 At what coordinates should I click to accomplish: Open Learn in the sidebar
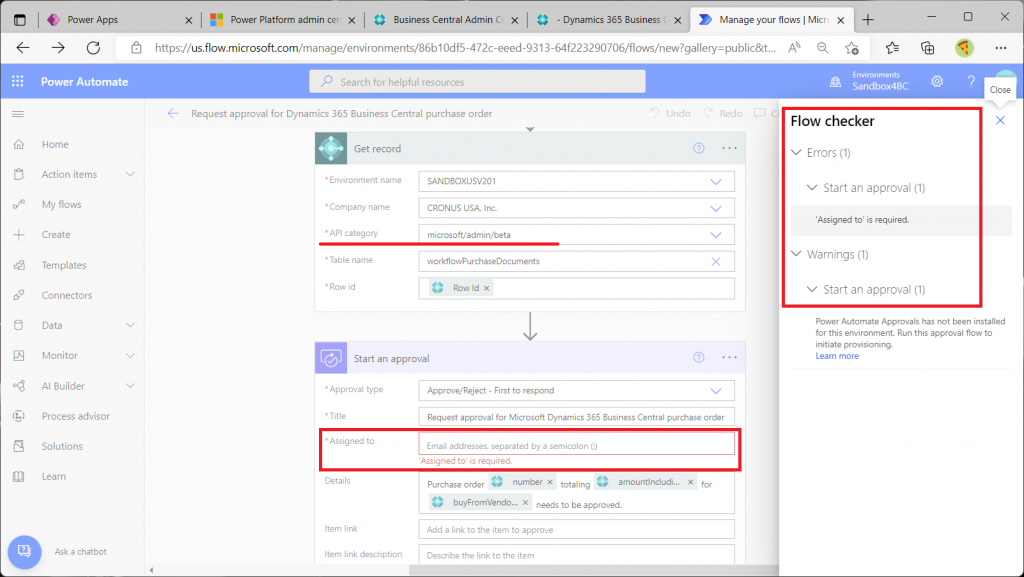click(54, 476)
